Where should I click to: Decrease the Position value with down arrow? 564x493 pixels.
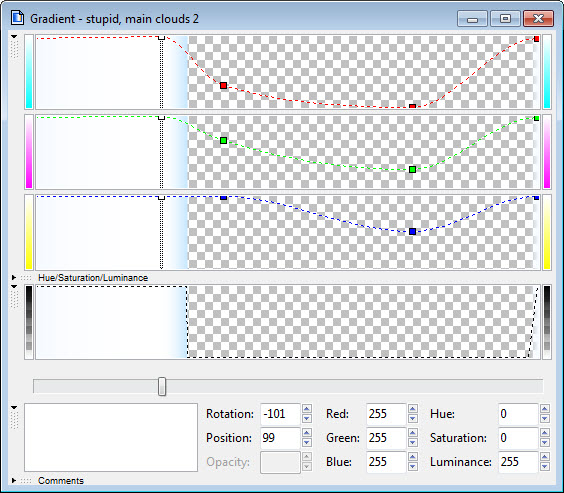[x=307, y=443]
